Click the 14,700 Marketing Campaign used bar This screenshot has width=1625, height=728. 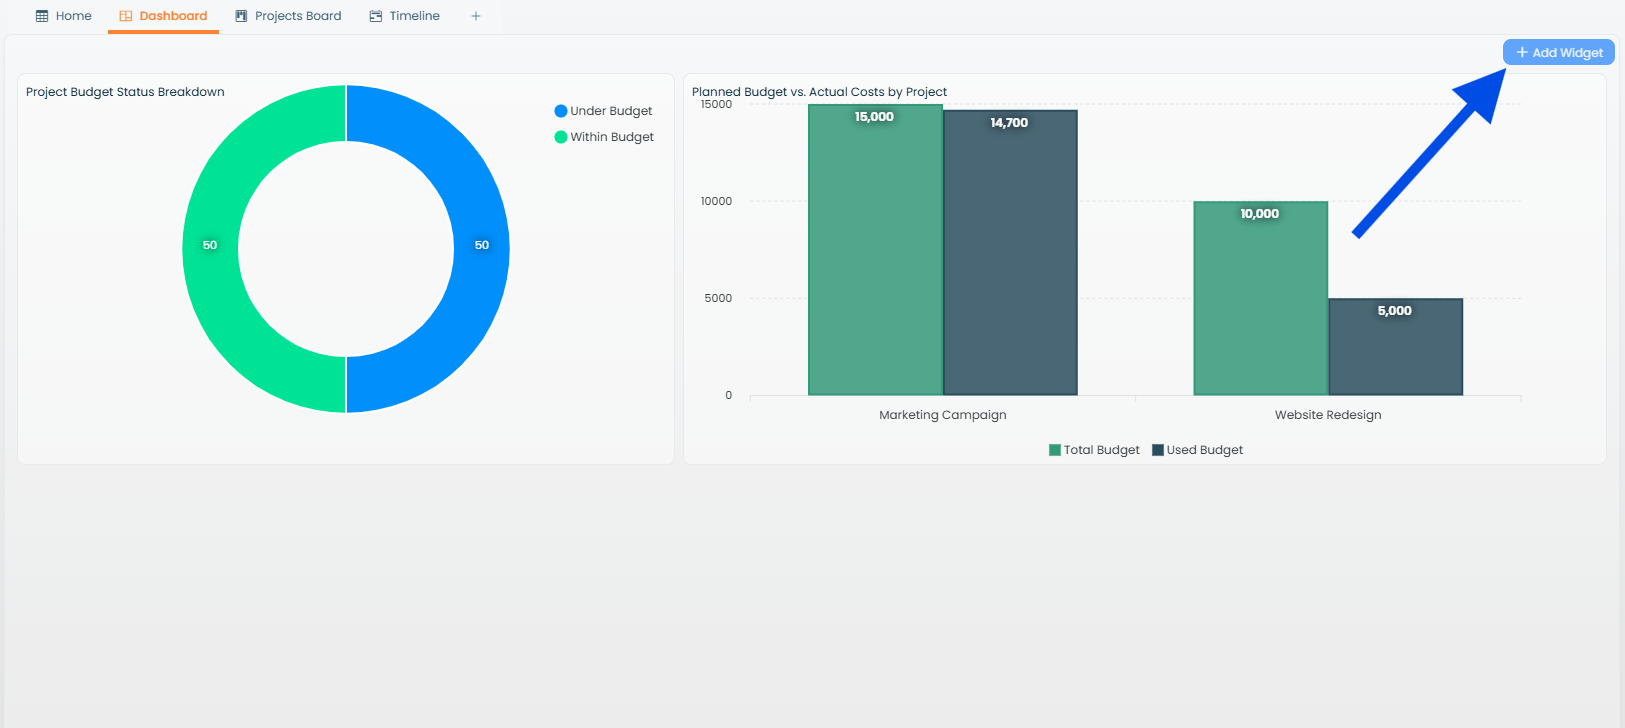click(x=1010, y=253)
